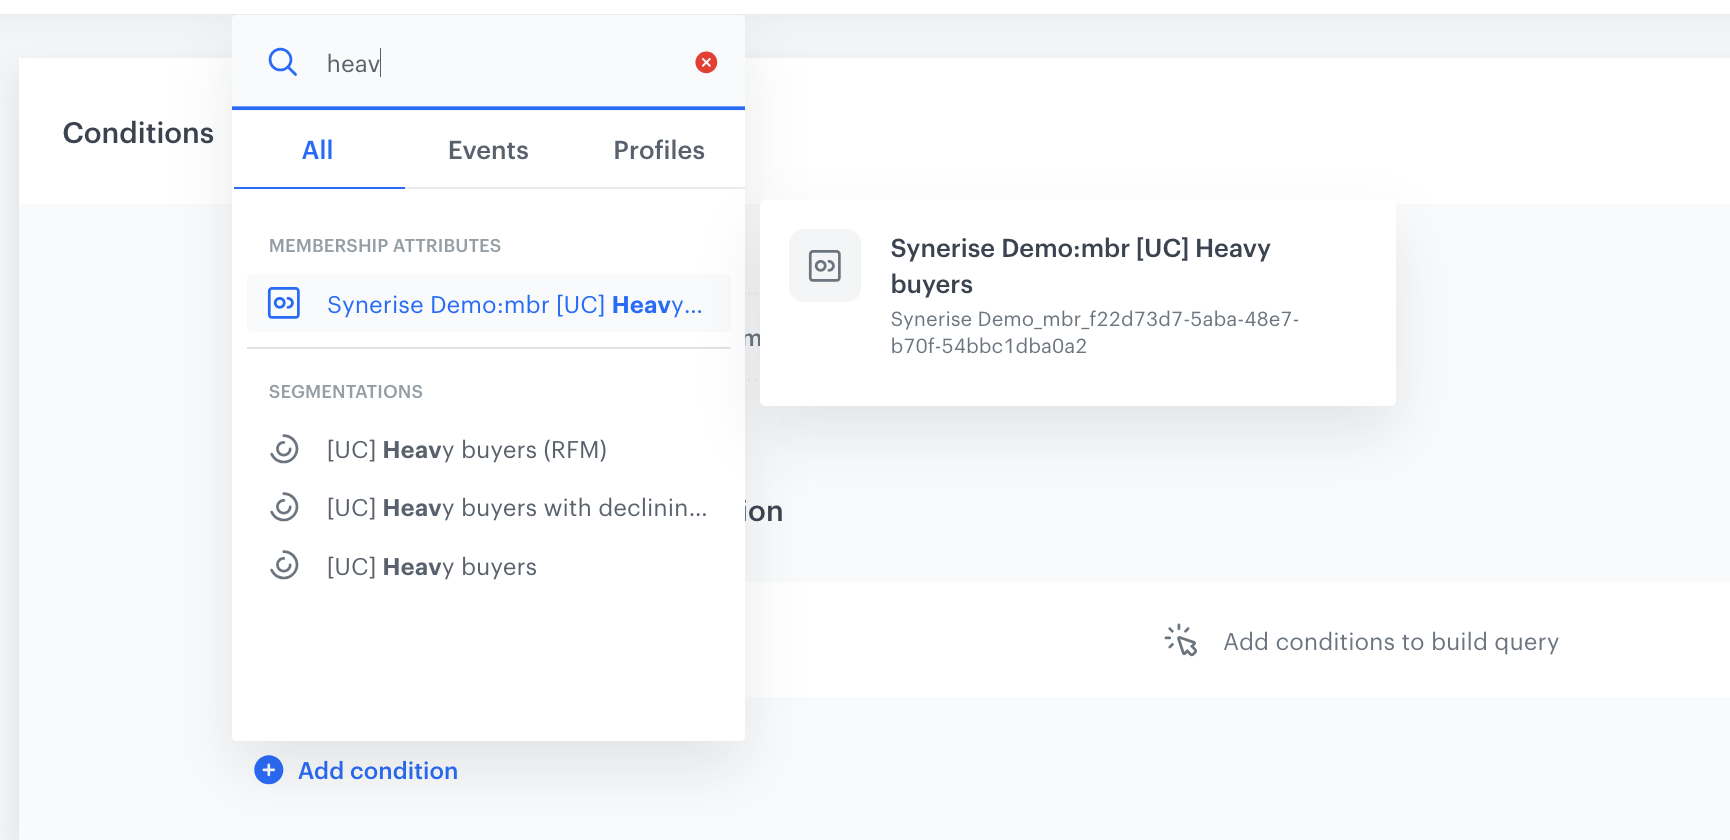Clear the search with red X button
This screenshot has width=1730, height=840.
pos(706,62)
